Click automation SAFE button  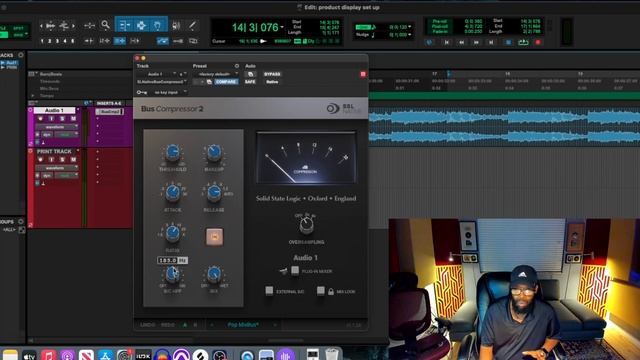pyautogui.click(x=250, y=82)
